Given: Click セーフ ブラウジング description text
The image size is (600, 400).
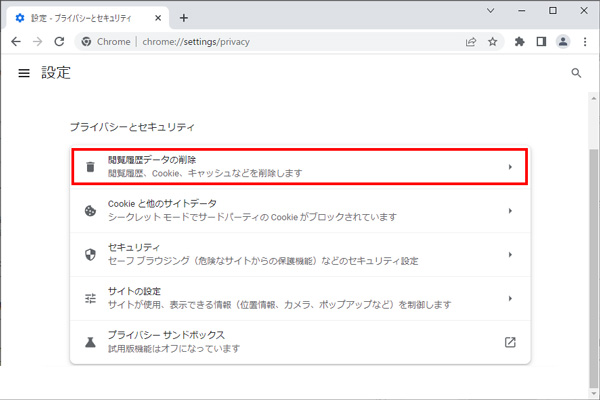Looking at the screenshot, I should tap(263, 261).
